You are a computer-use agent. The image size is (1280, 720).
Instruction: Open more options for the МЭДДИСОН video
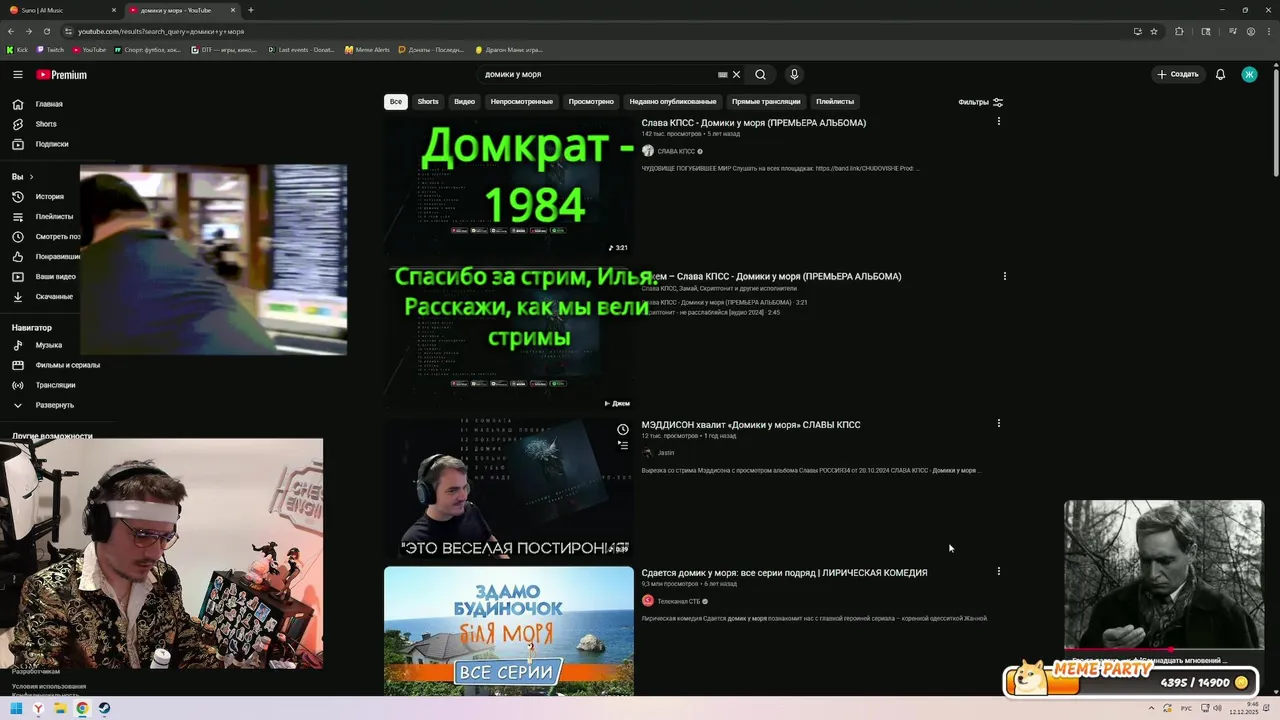(998, 423)
